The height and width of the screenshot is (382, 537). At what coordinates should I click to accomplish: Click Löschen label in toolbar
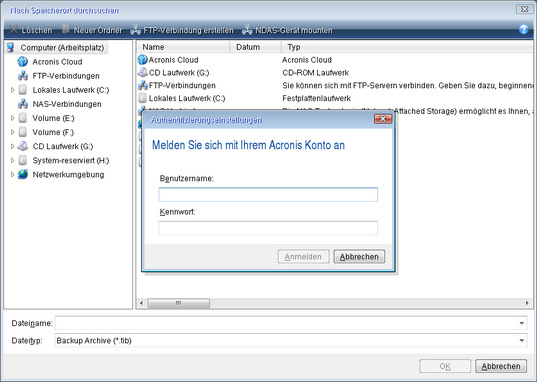coord(37,30)
